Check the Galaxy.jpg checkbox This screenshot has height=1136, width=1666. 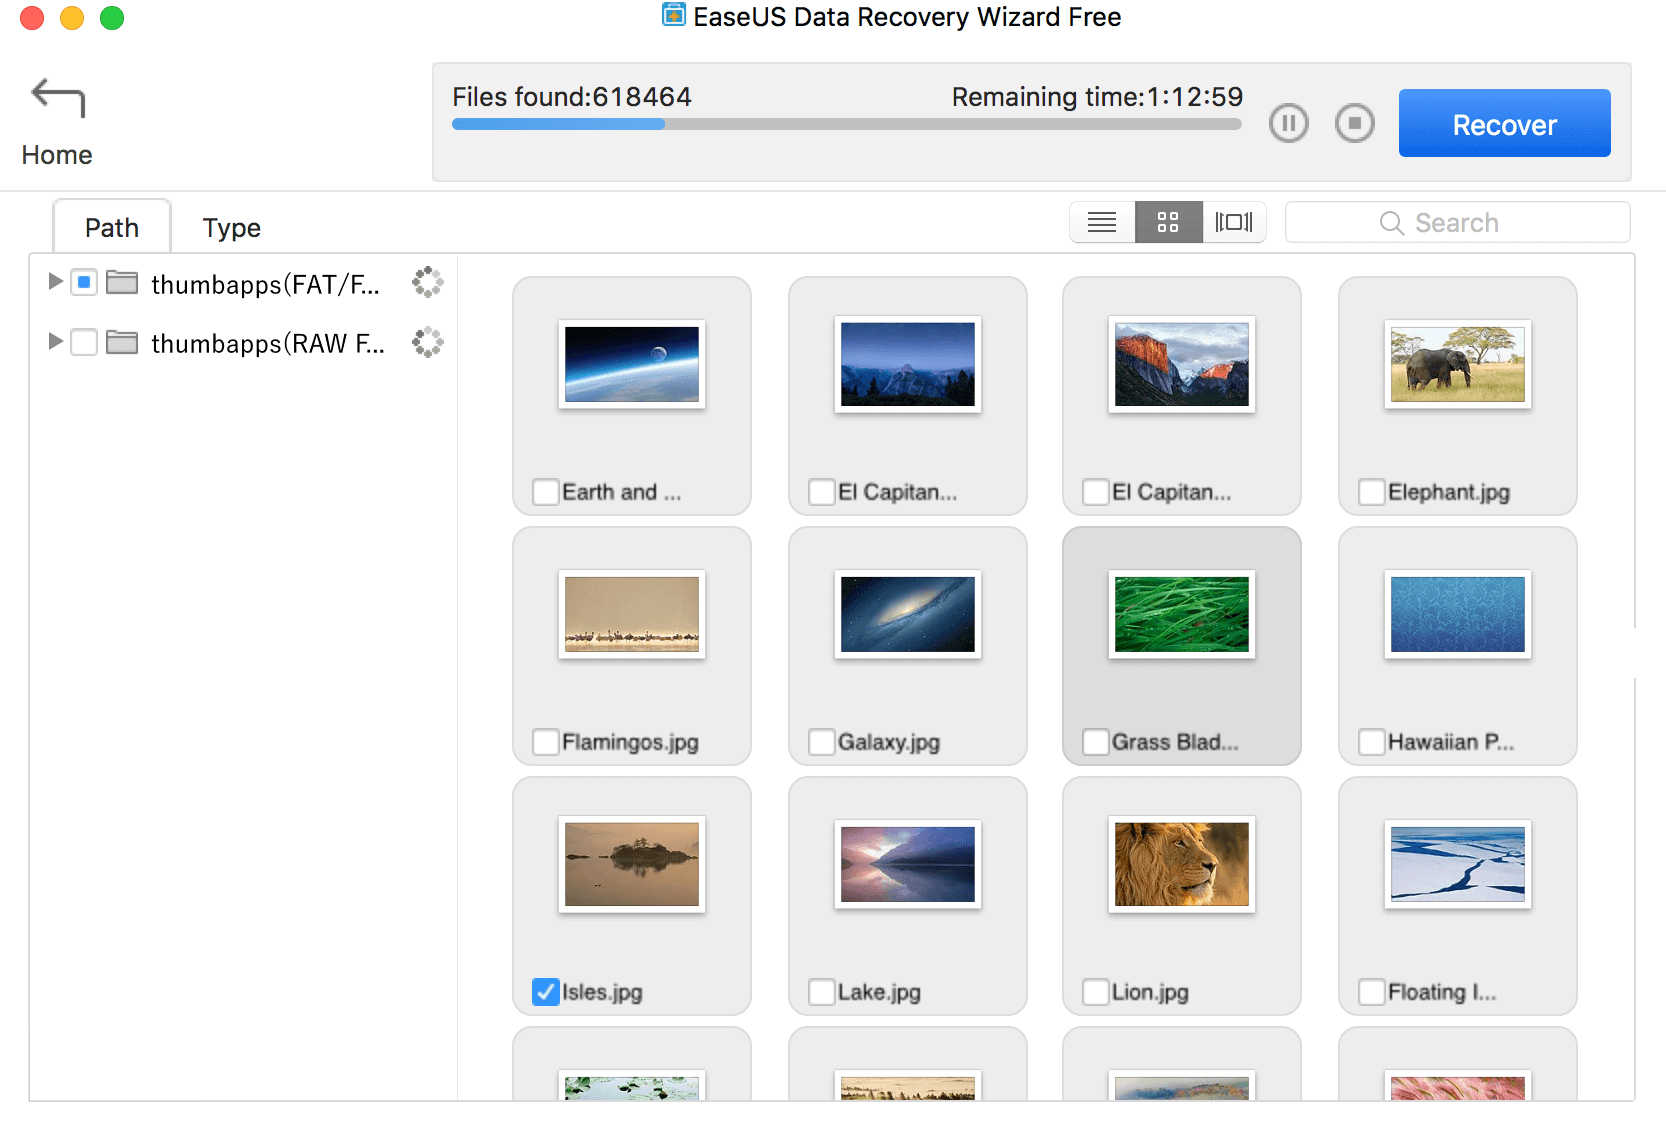(822, 742)
